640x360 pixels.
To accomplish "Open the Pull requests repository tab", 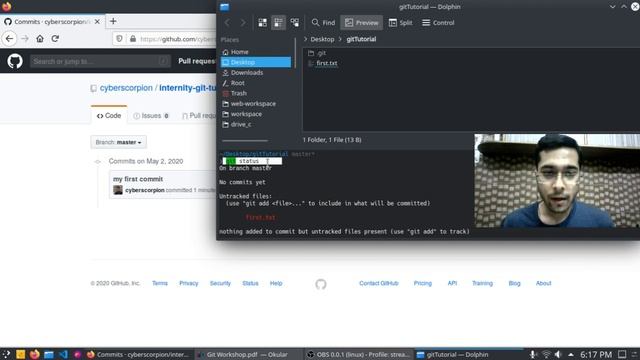I will 198,116.
